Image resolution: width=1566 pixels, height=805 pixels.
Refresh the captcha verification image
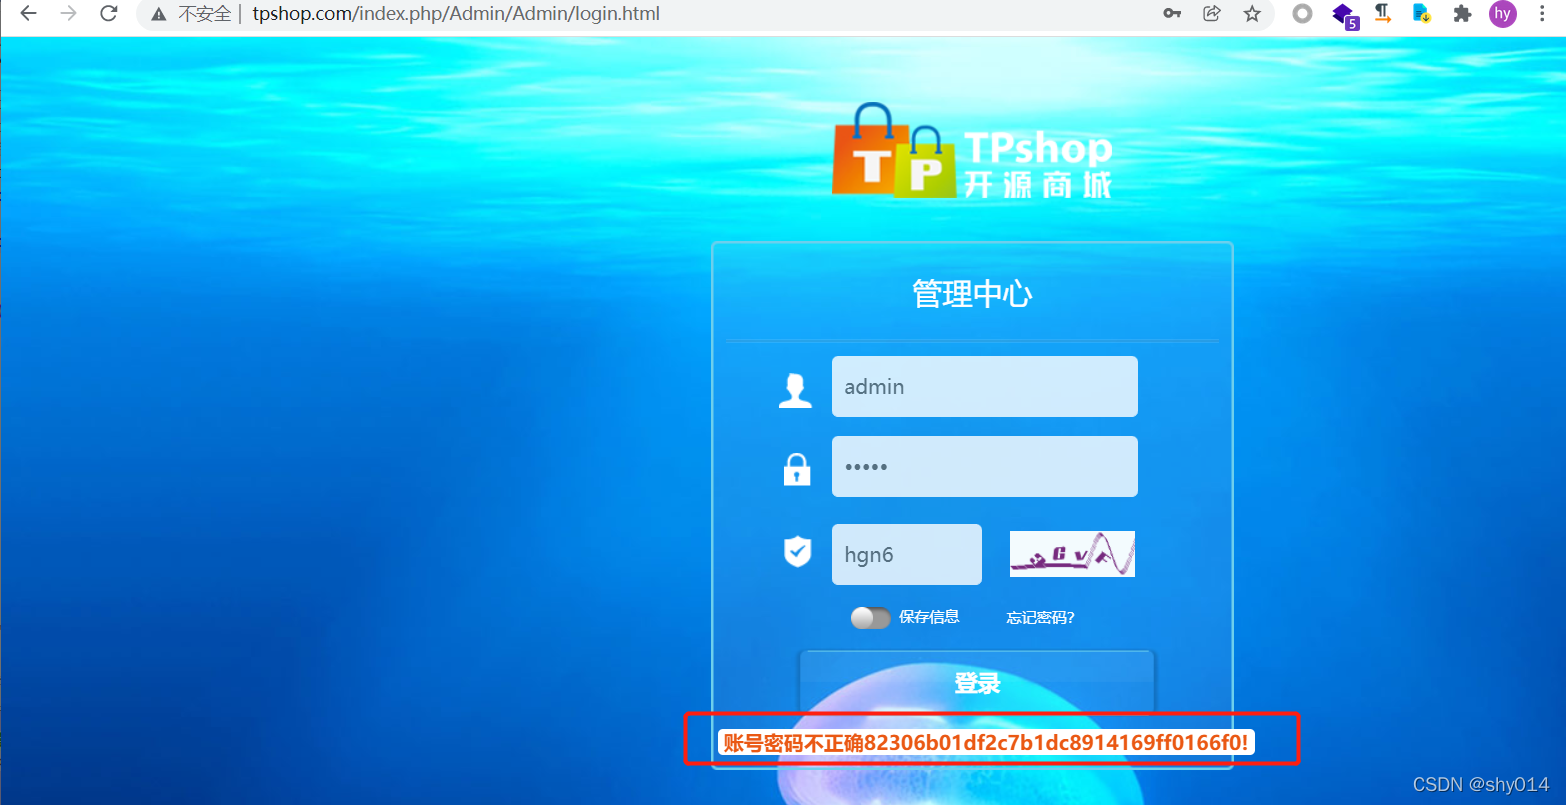(x=1072, y=554)
